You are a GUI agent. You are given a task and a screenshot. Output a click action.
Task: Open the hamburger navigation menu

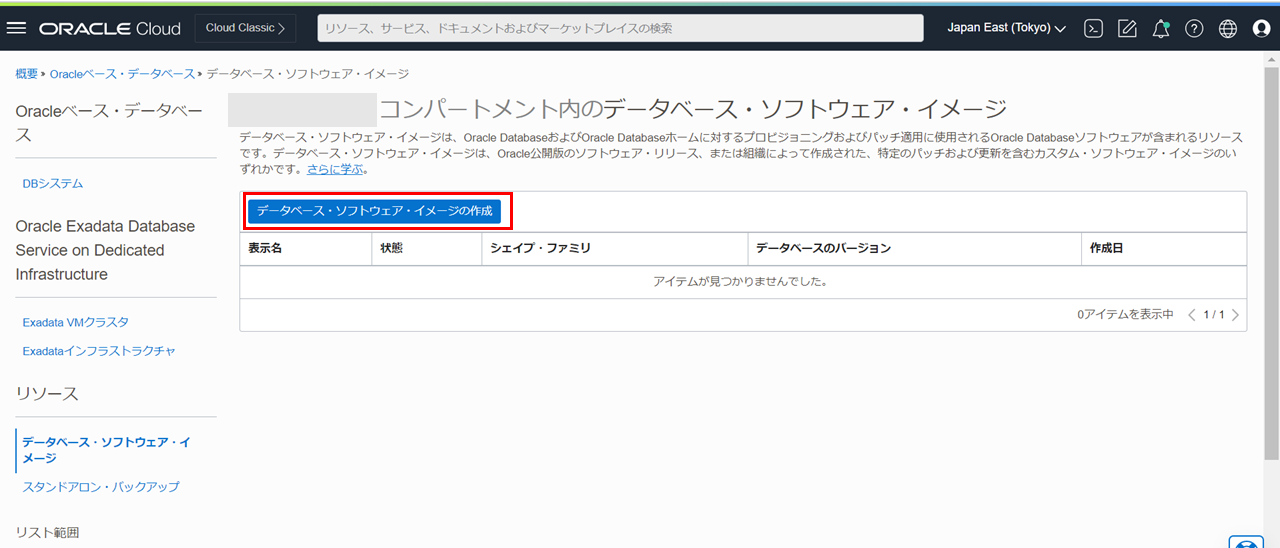click(16, 28)
